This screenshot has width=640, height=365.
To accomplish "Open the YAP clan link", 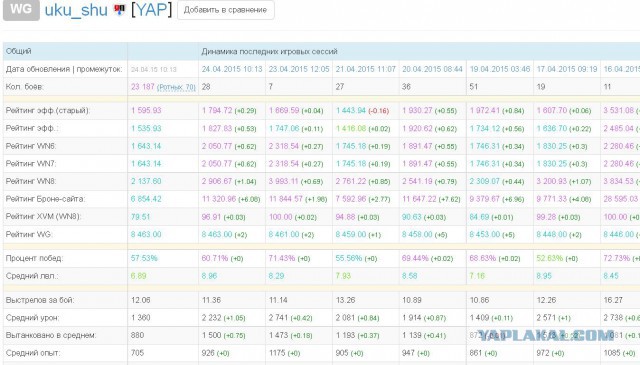I will coord(151,9).
